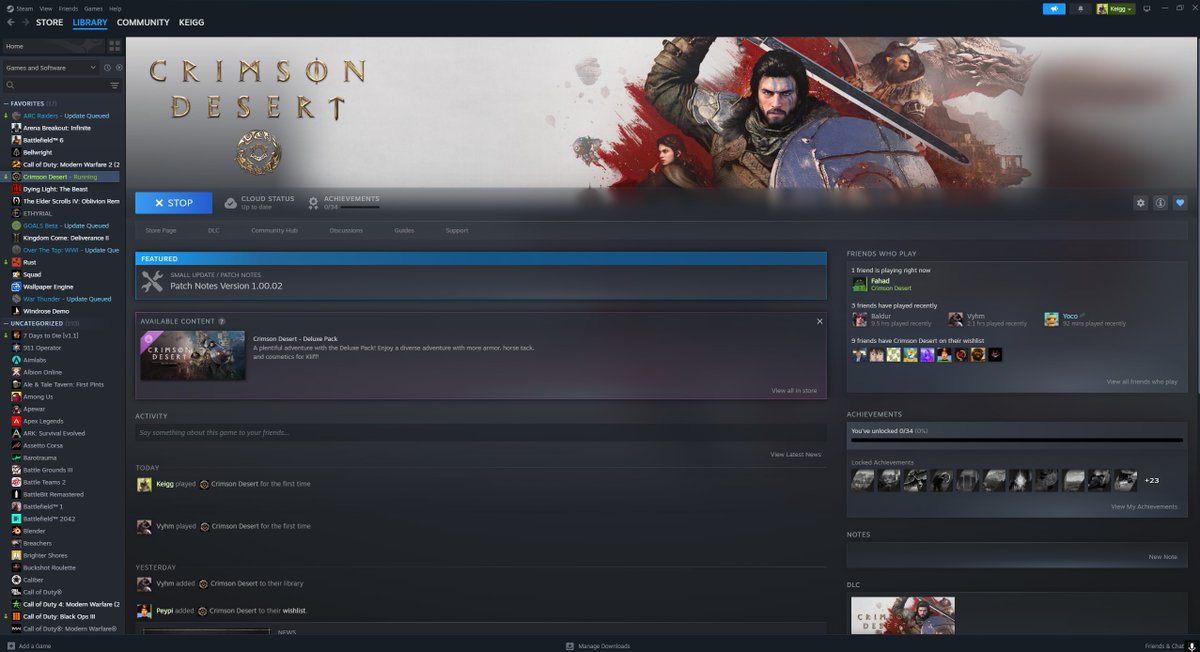Select Wallpaper Engine in the library list
The image size is (1200, 652).
pos(47,287)
